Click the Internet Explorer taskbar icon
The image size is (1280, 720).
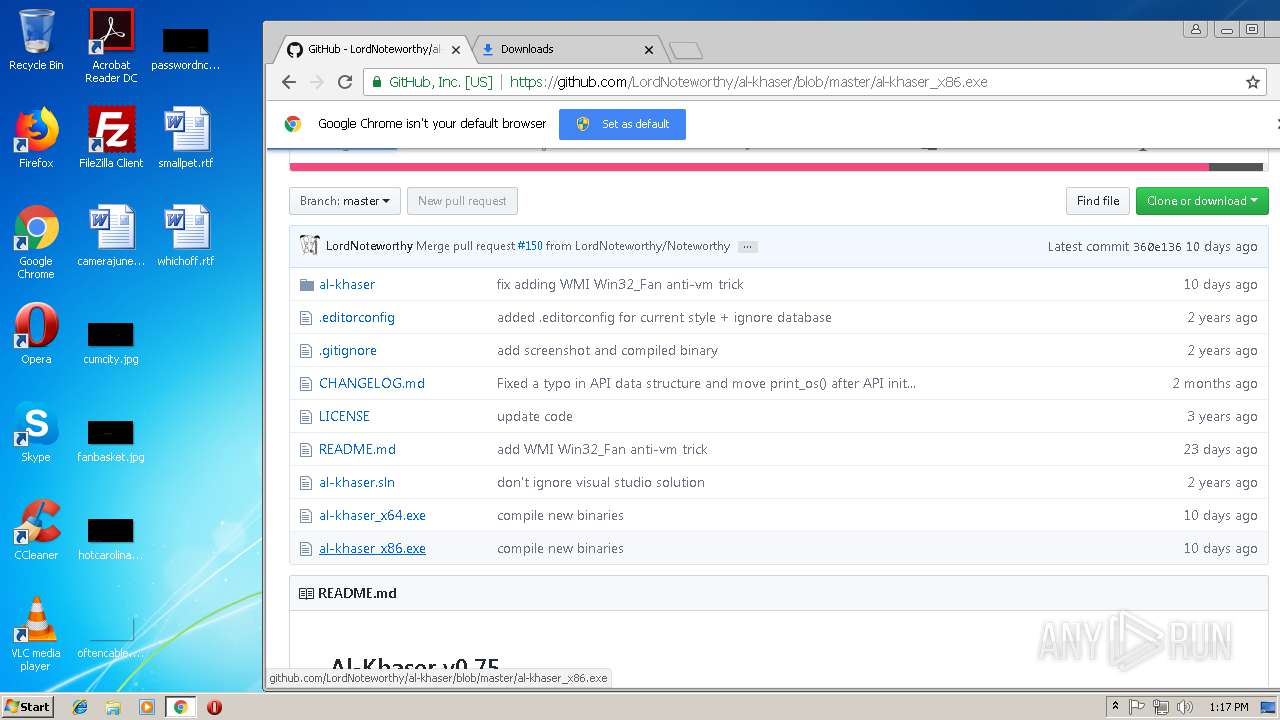click(80, 707)
